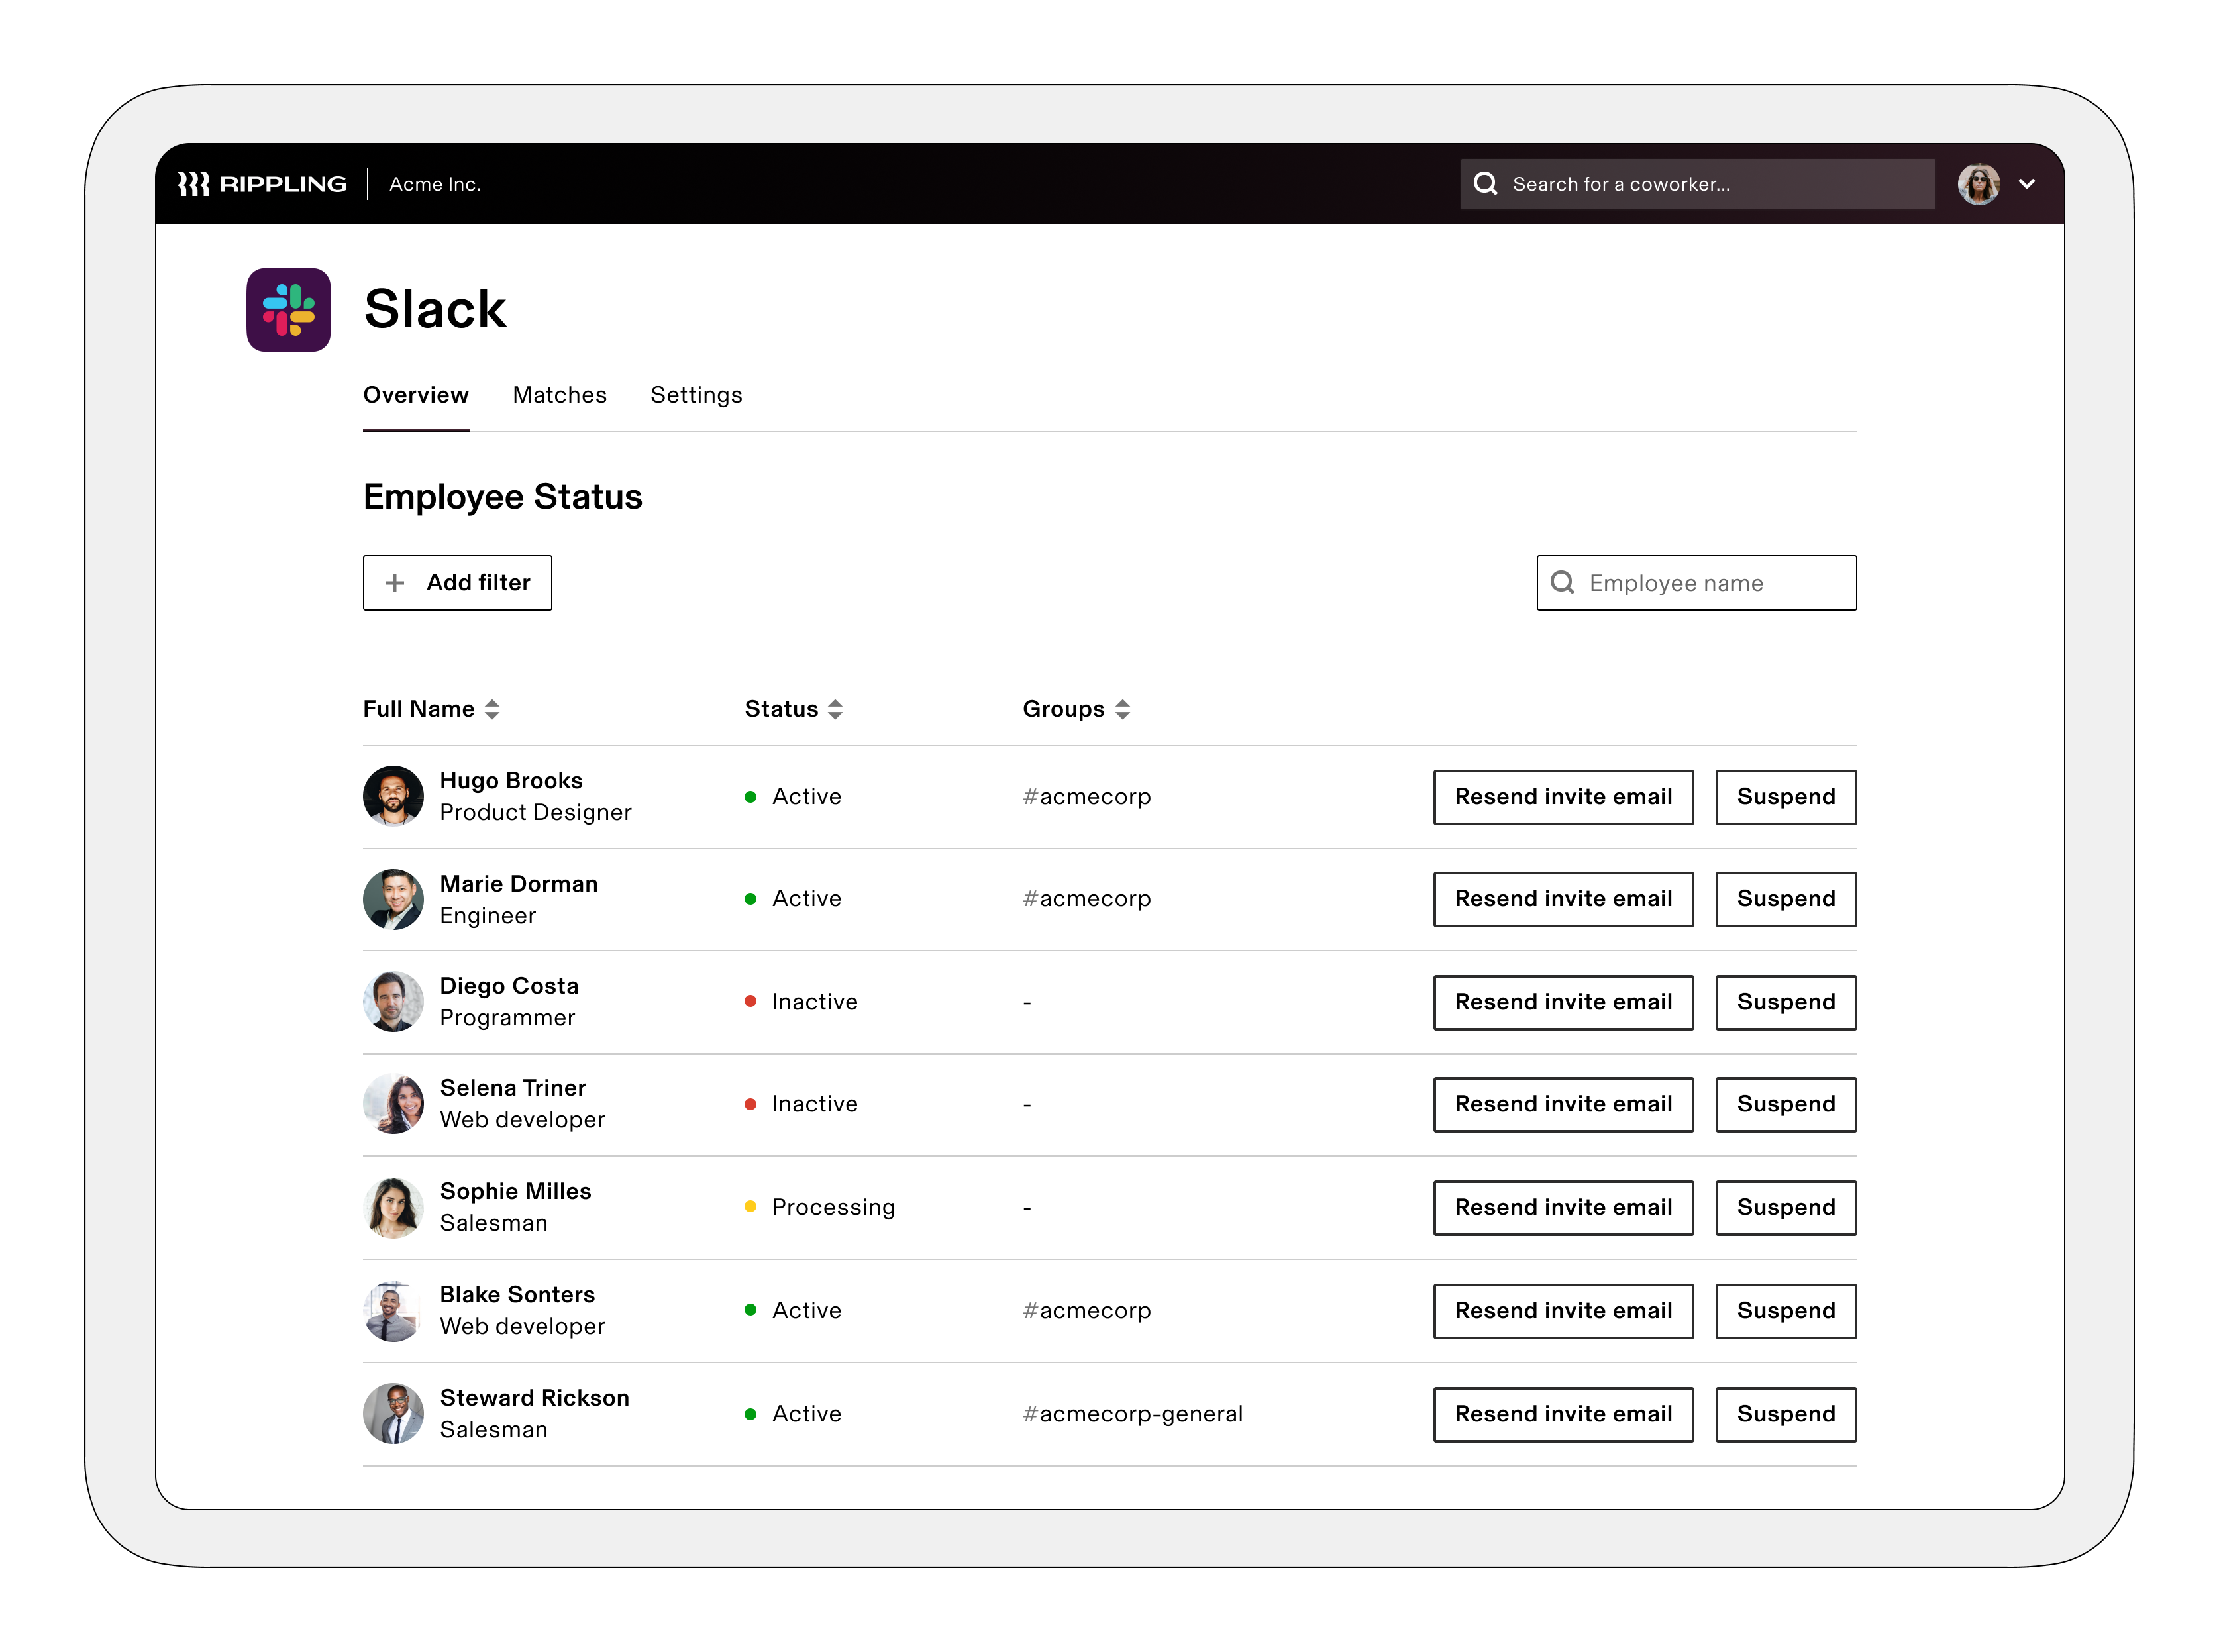Click Sophie Milles' Processing status
This screenshot has height=1652, width=2219.
tap(820, 1207)
